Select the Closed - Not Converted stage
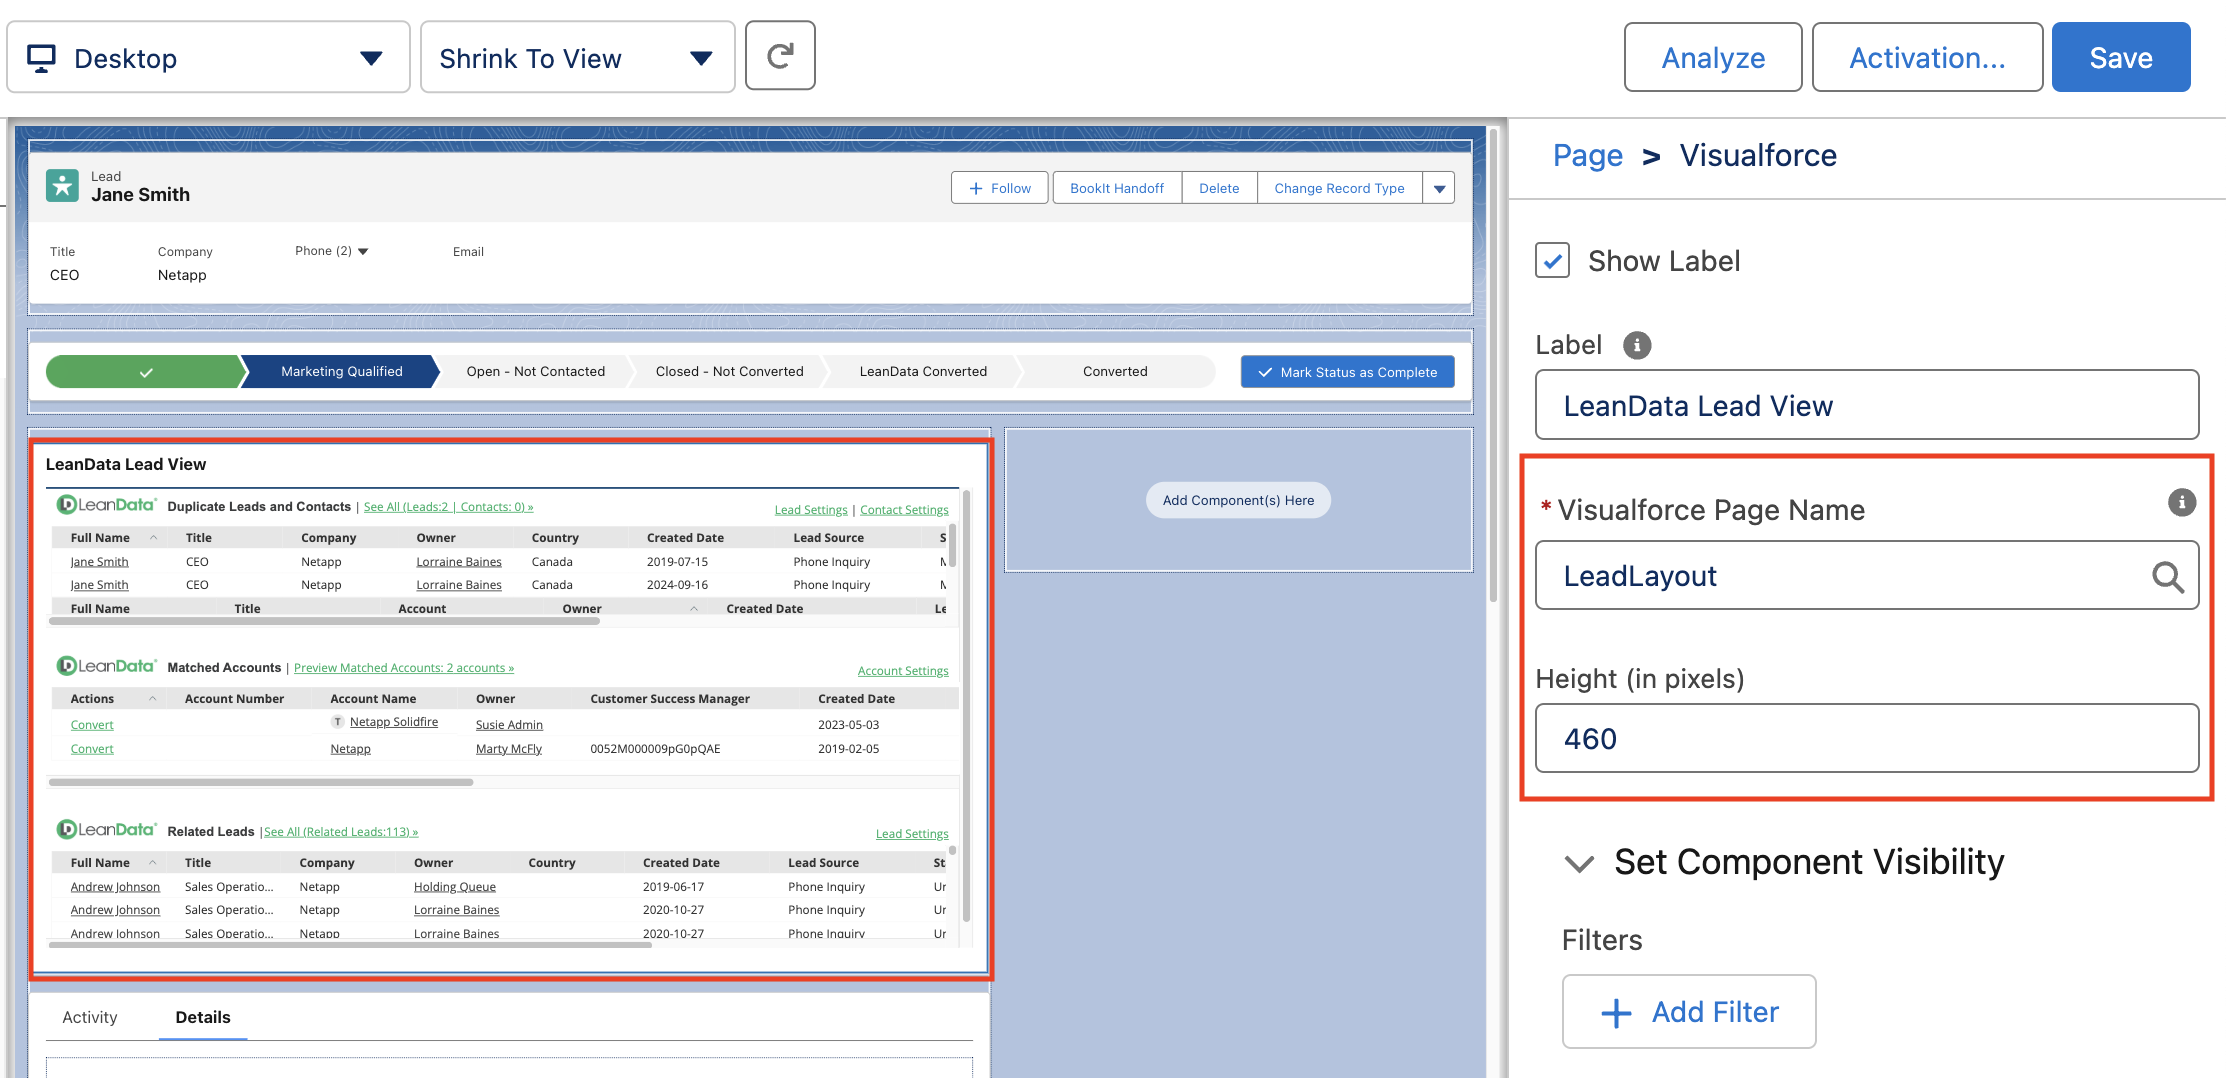The image size is (2226, 1078). click(x=730, y=372)
